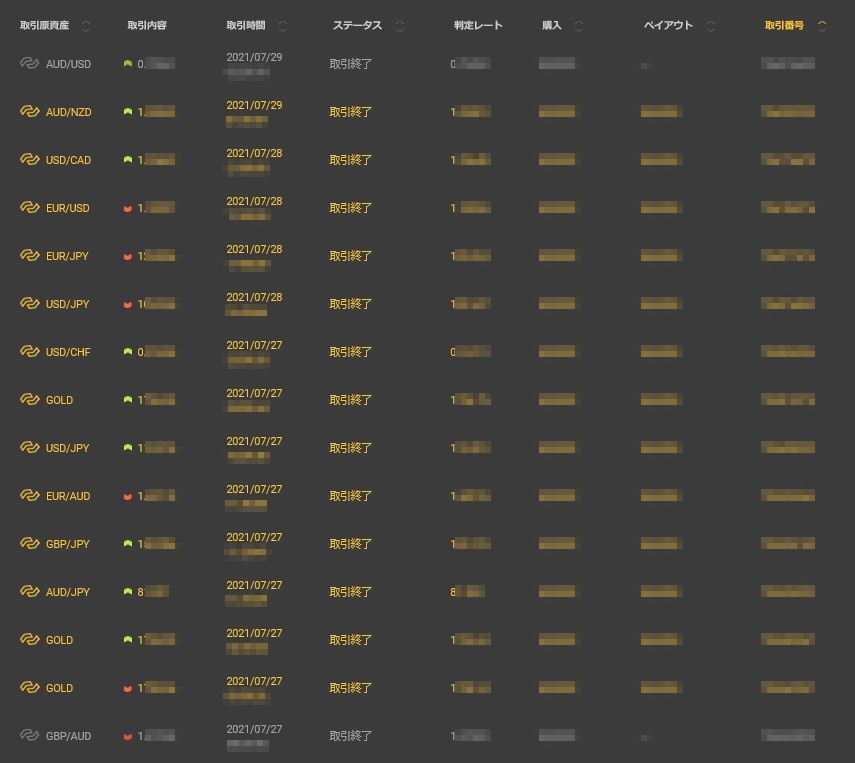Viewport: 855px width, 763px height.
Task: Sort the table by 取引原資産 column
Action: [86, 26]
